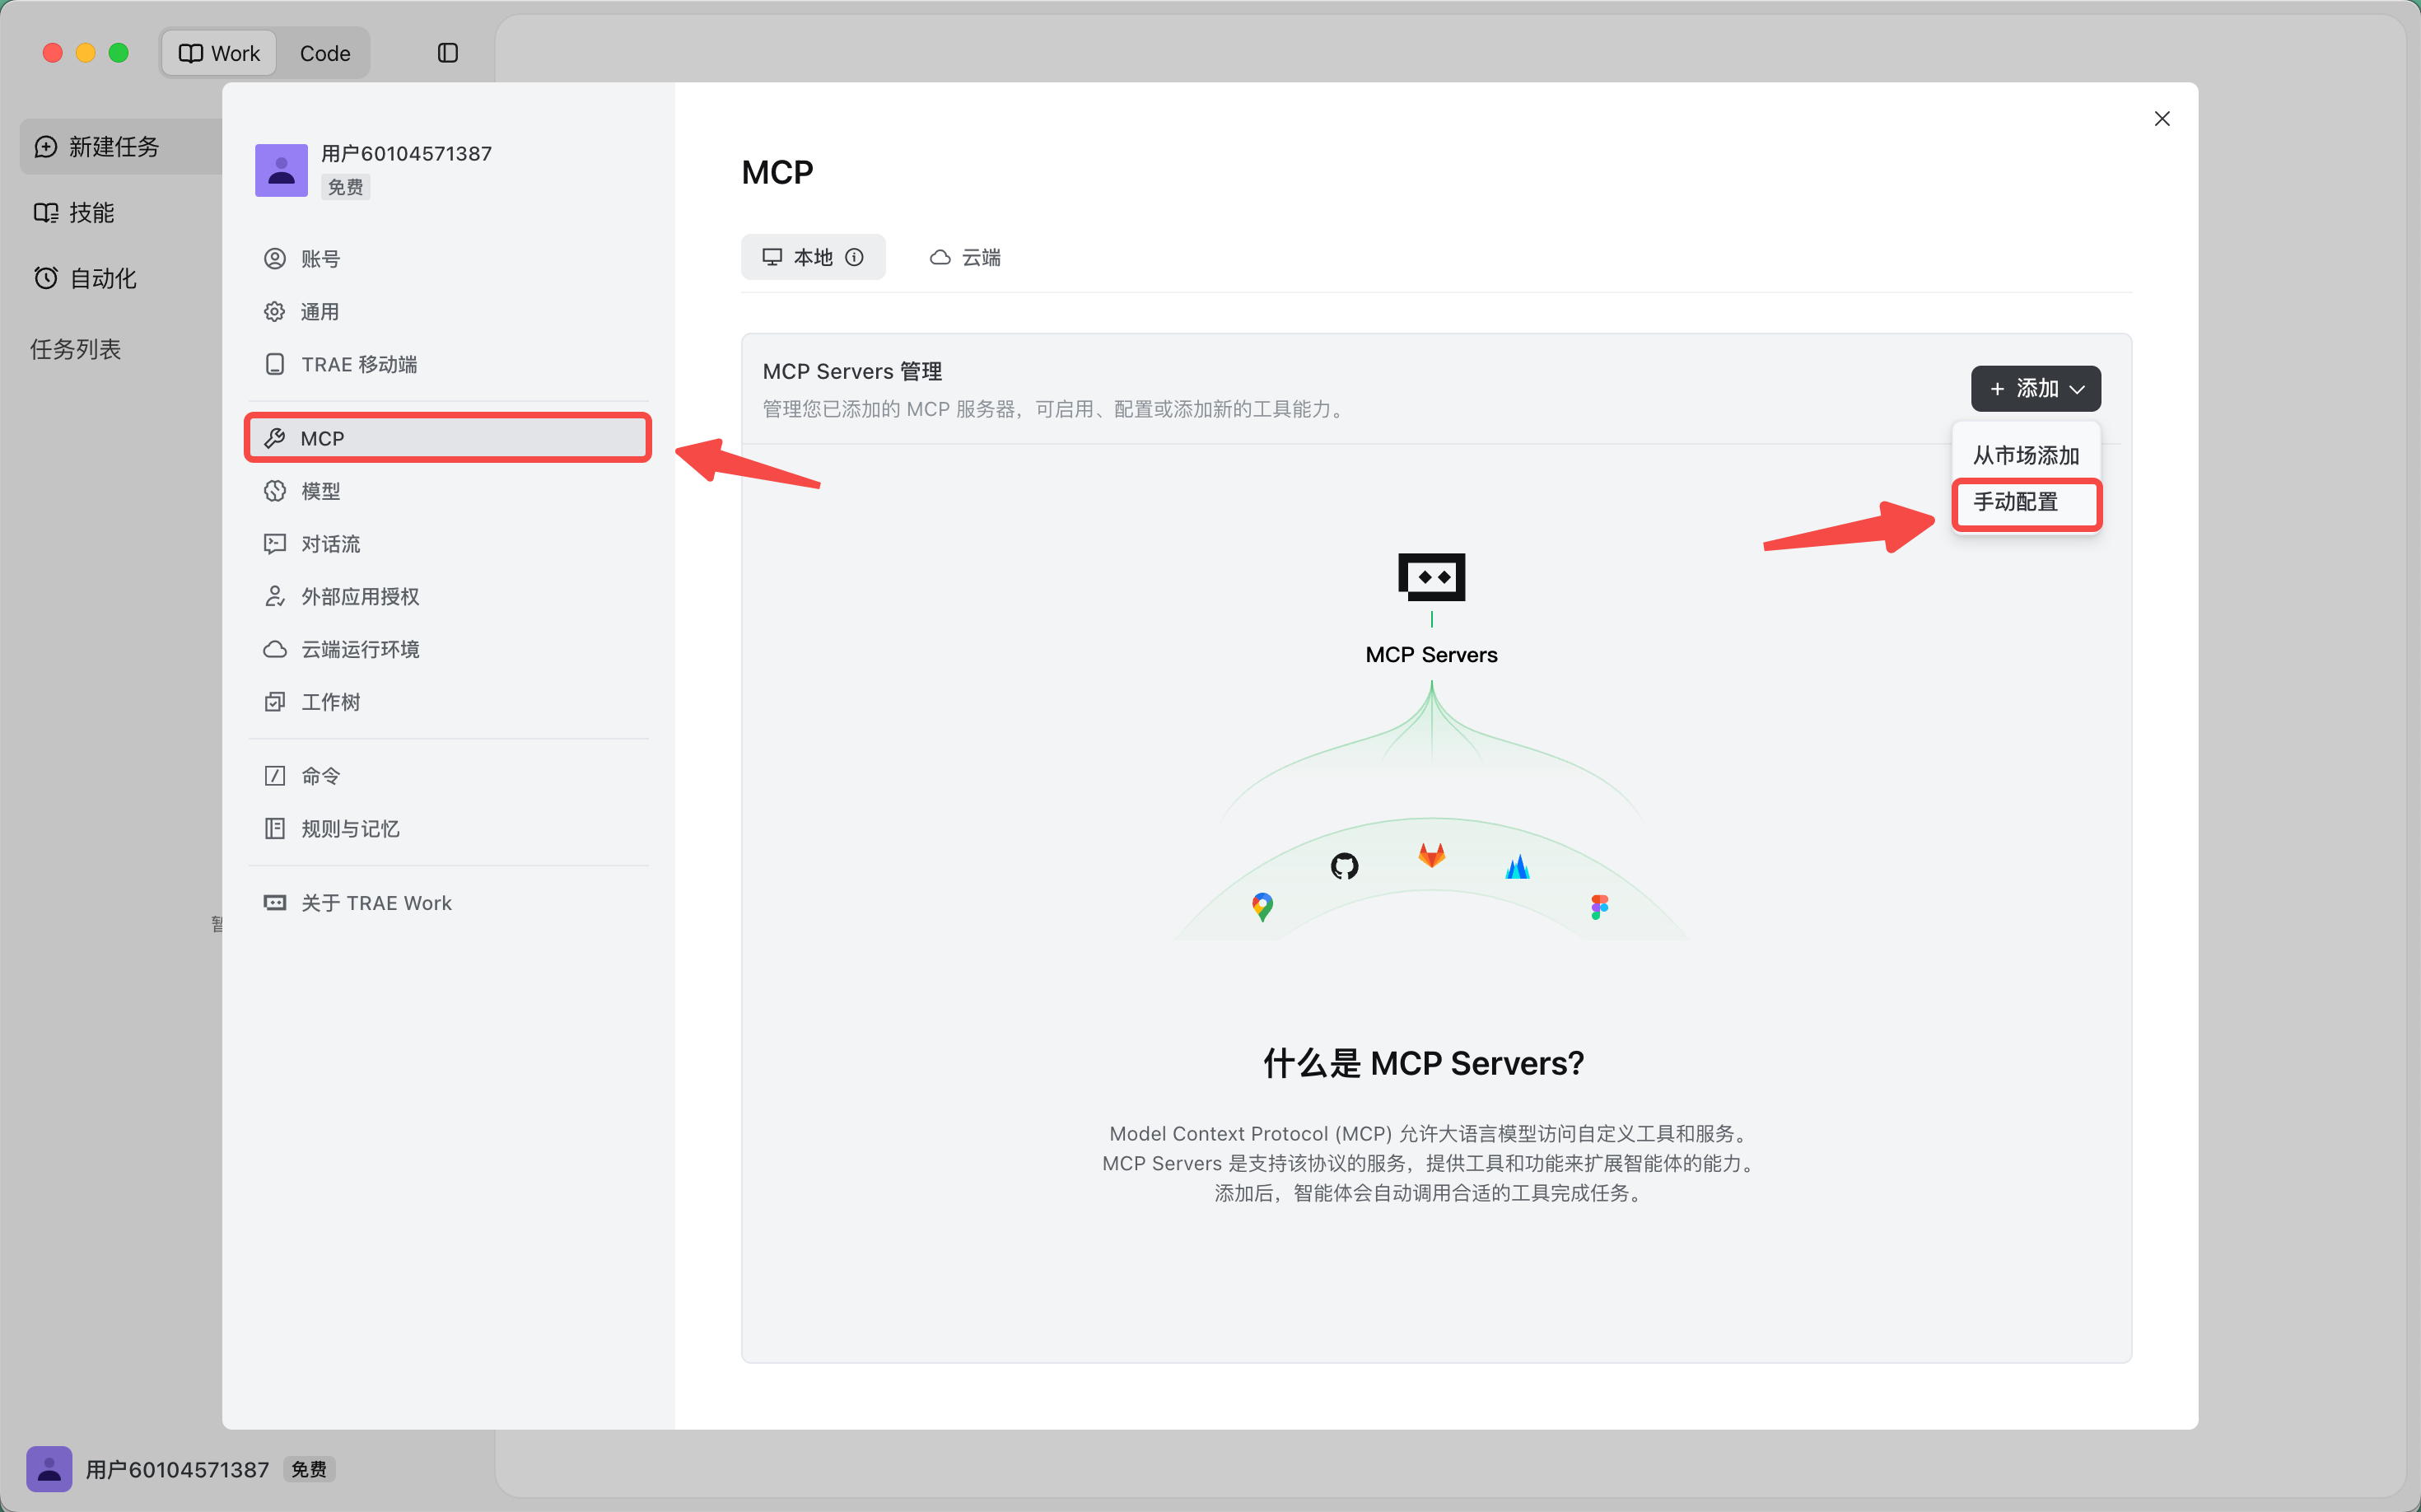Click the 规则与记忆 notebook icon
The width and height of the screenshot is (2421, 1512).
pos(275,829)
